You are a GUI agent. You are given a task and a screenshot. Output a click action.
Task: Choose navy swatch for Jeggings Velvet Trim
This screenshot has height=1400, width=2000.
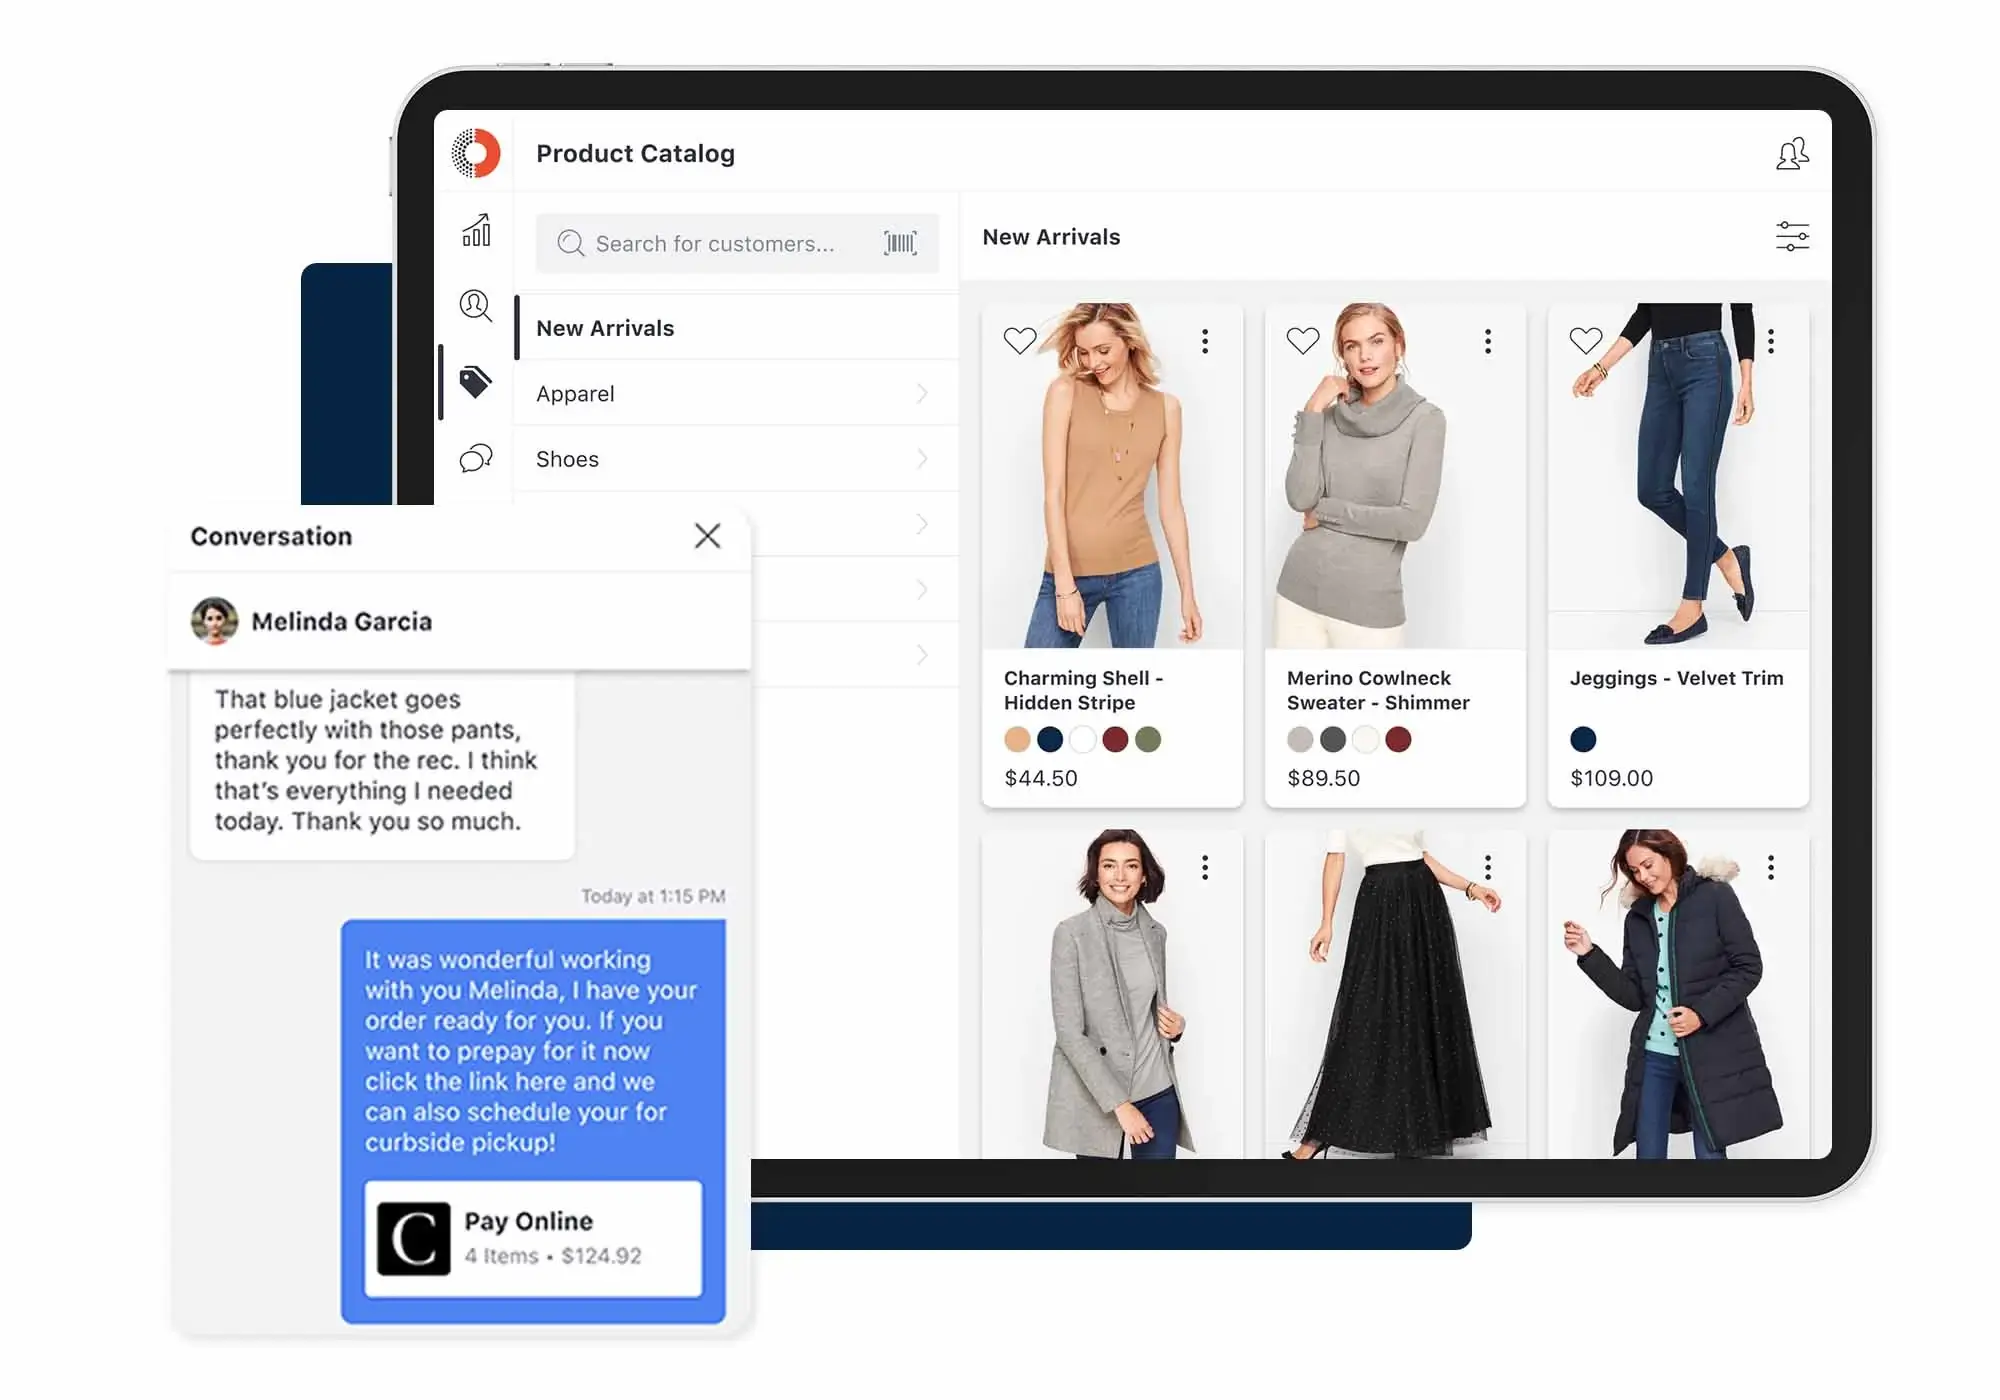point(1583,739)
